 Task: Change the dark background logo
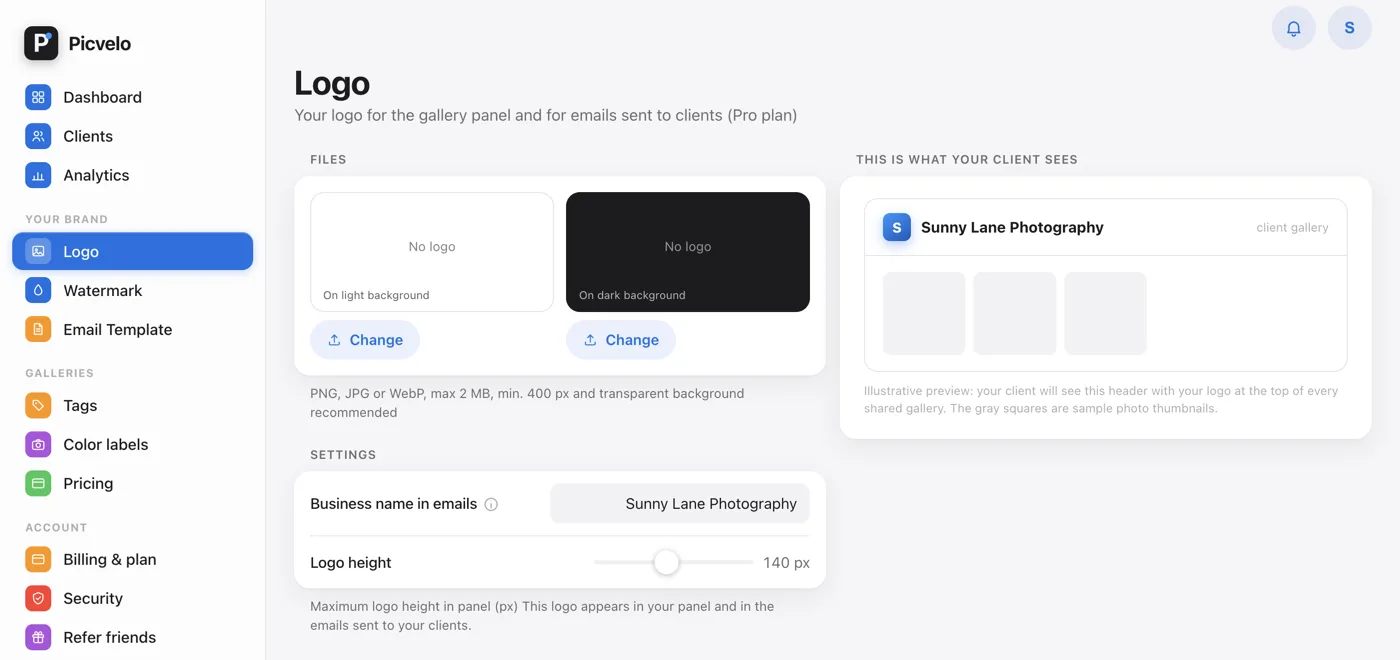(x=621, y=340)
